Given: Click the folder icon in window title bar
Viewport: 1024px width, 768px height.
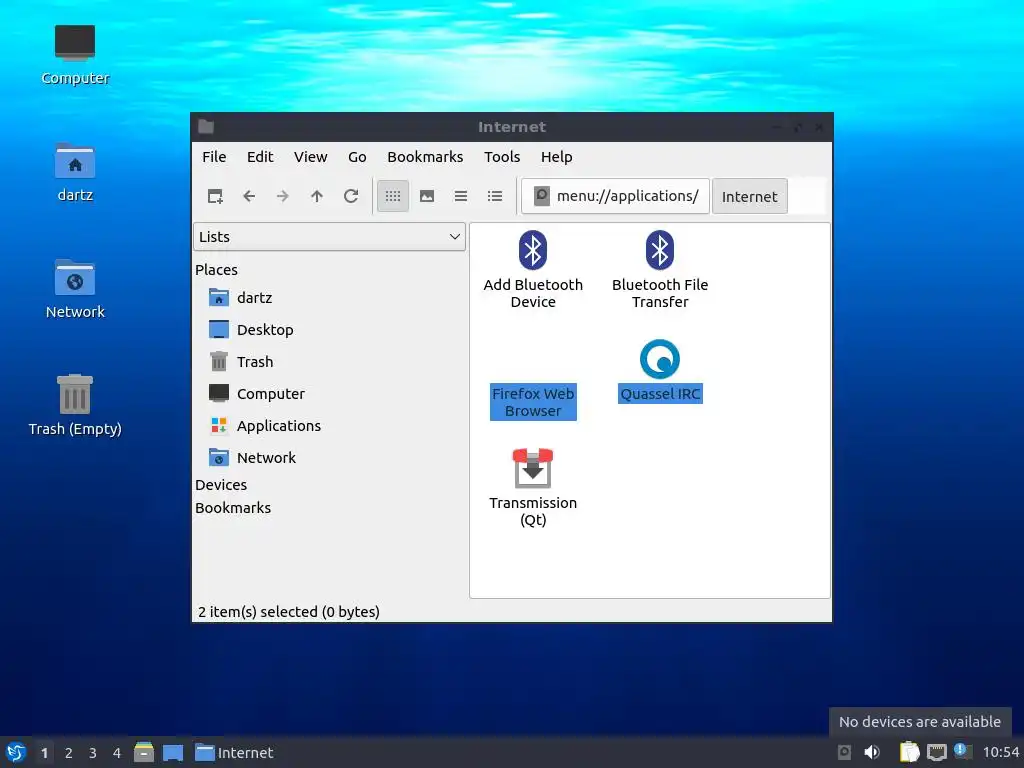Looking at the screenshot, I should click(206, 127).
